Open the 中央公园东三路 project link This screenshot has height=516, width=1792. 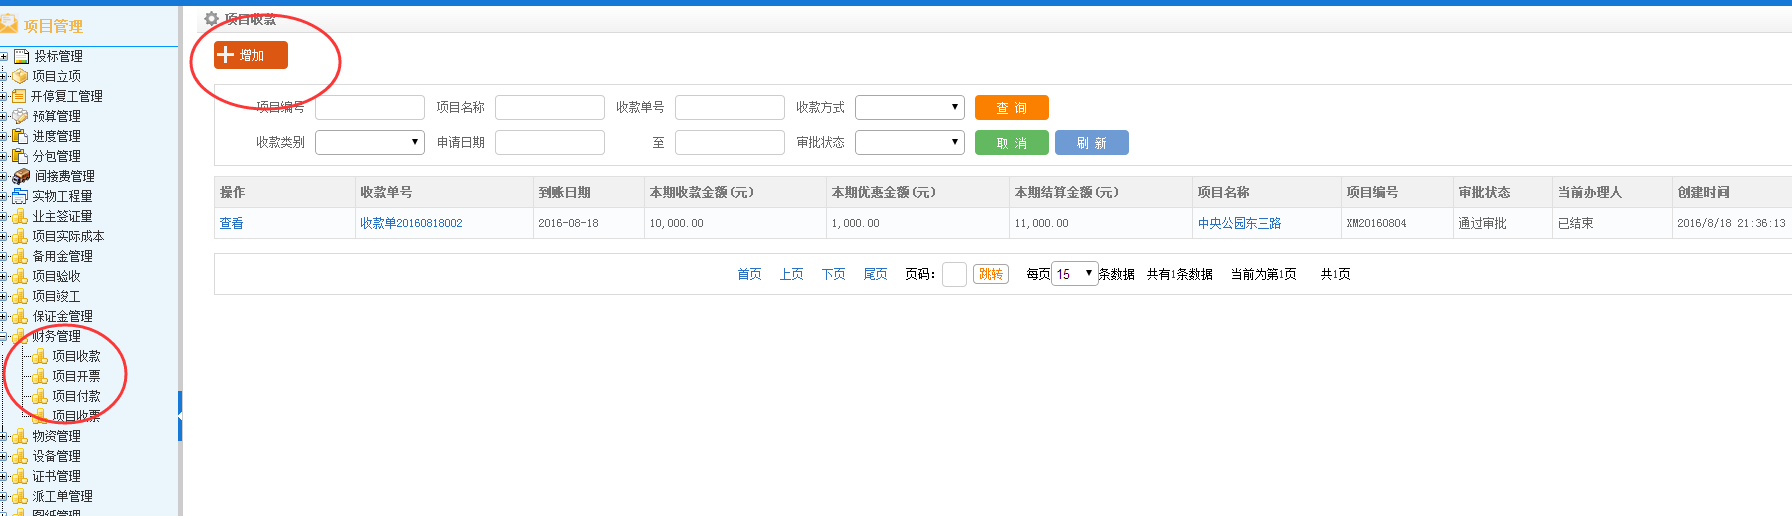click(1239, 223)
